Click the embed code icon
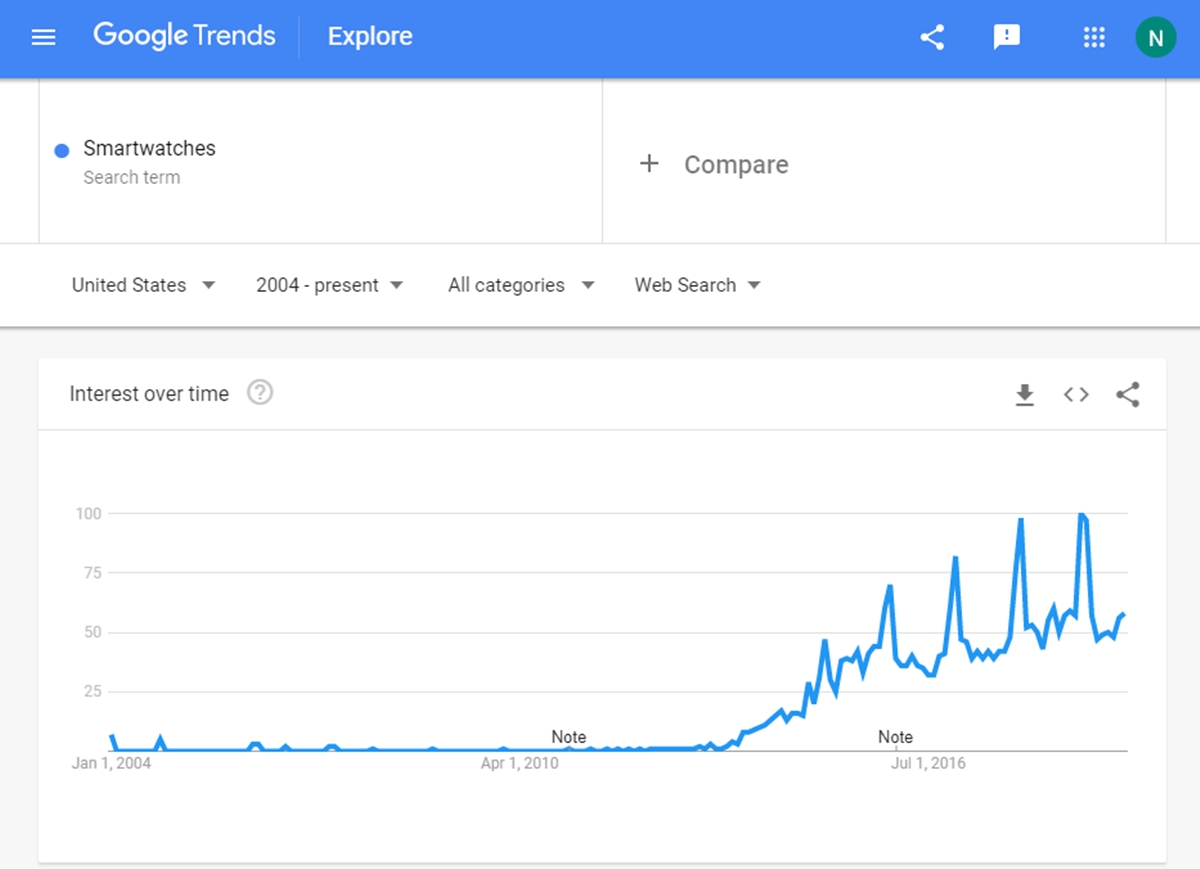The image size is (1200, 869). coord(1076,395)
